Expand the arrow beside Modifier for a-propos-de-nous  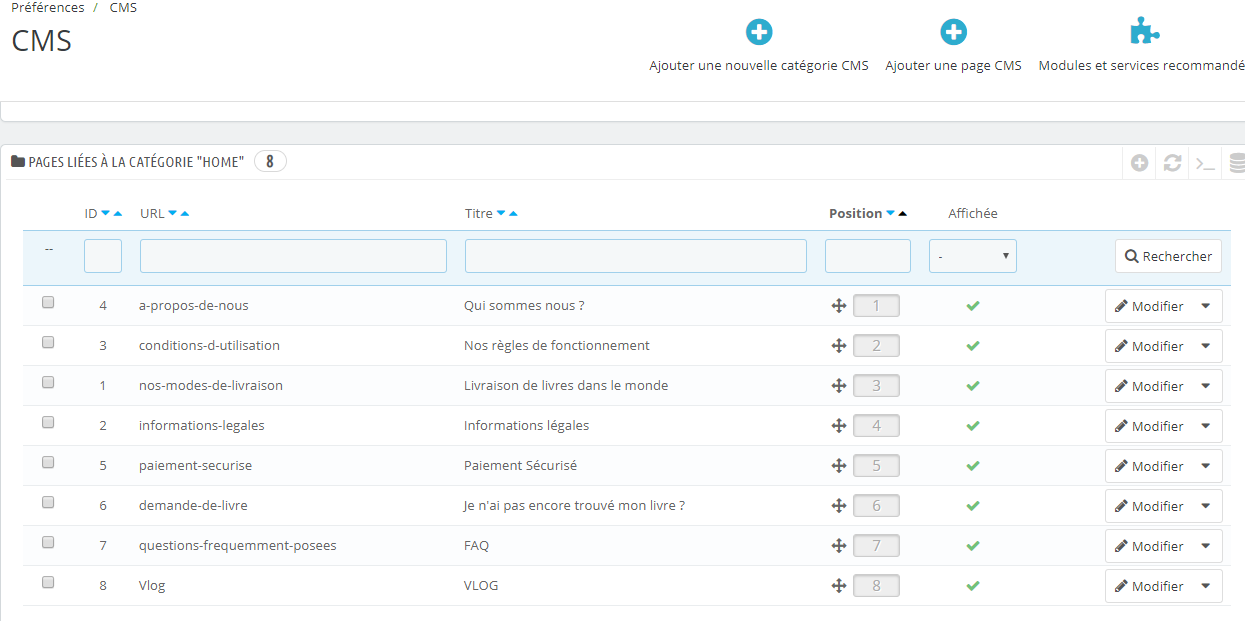1205,306
